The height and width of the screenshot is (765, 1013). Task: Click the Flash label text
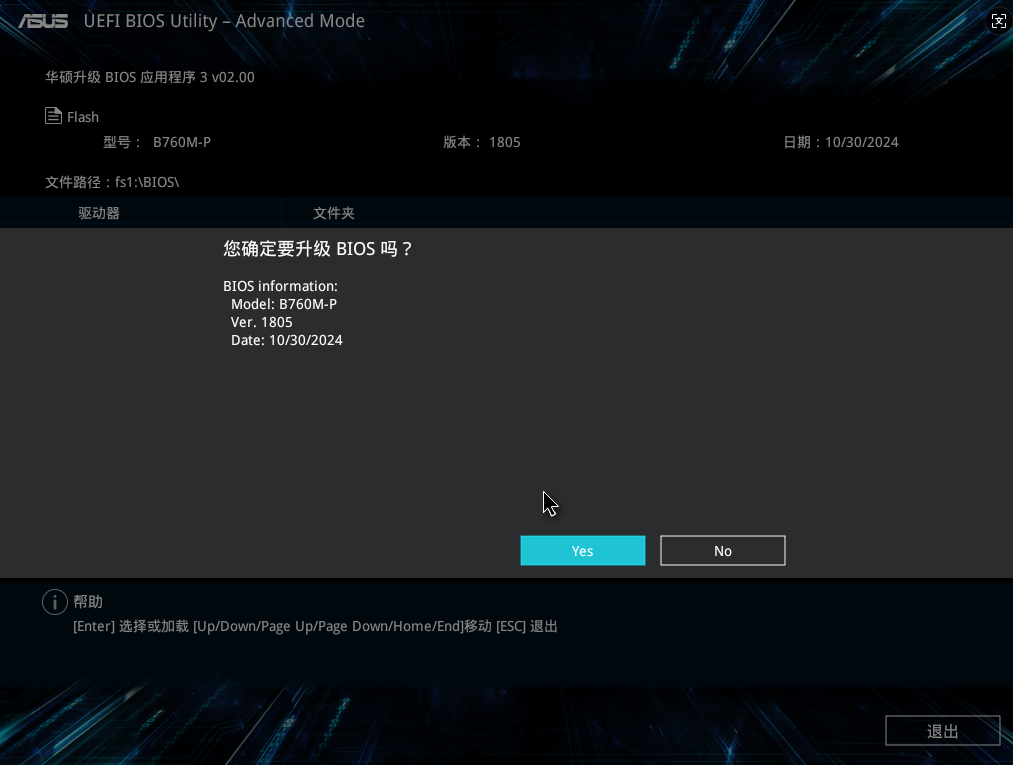tap(83, 117)
